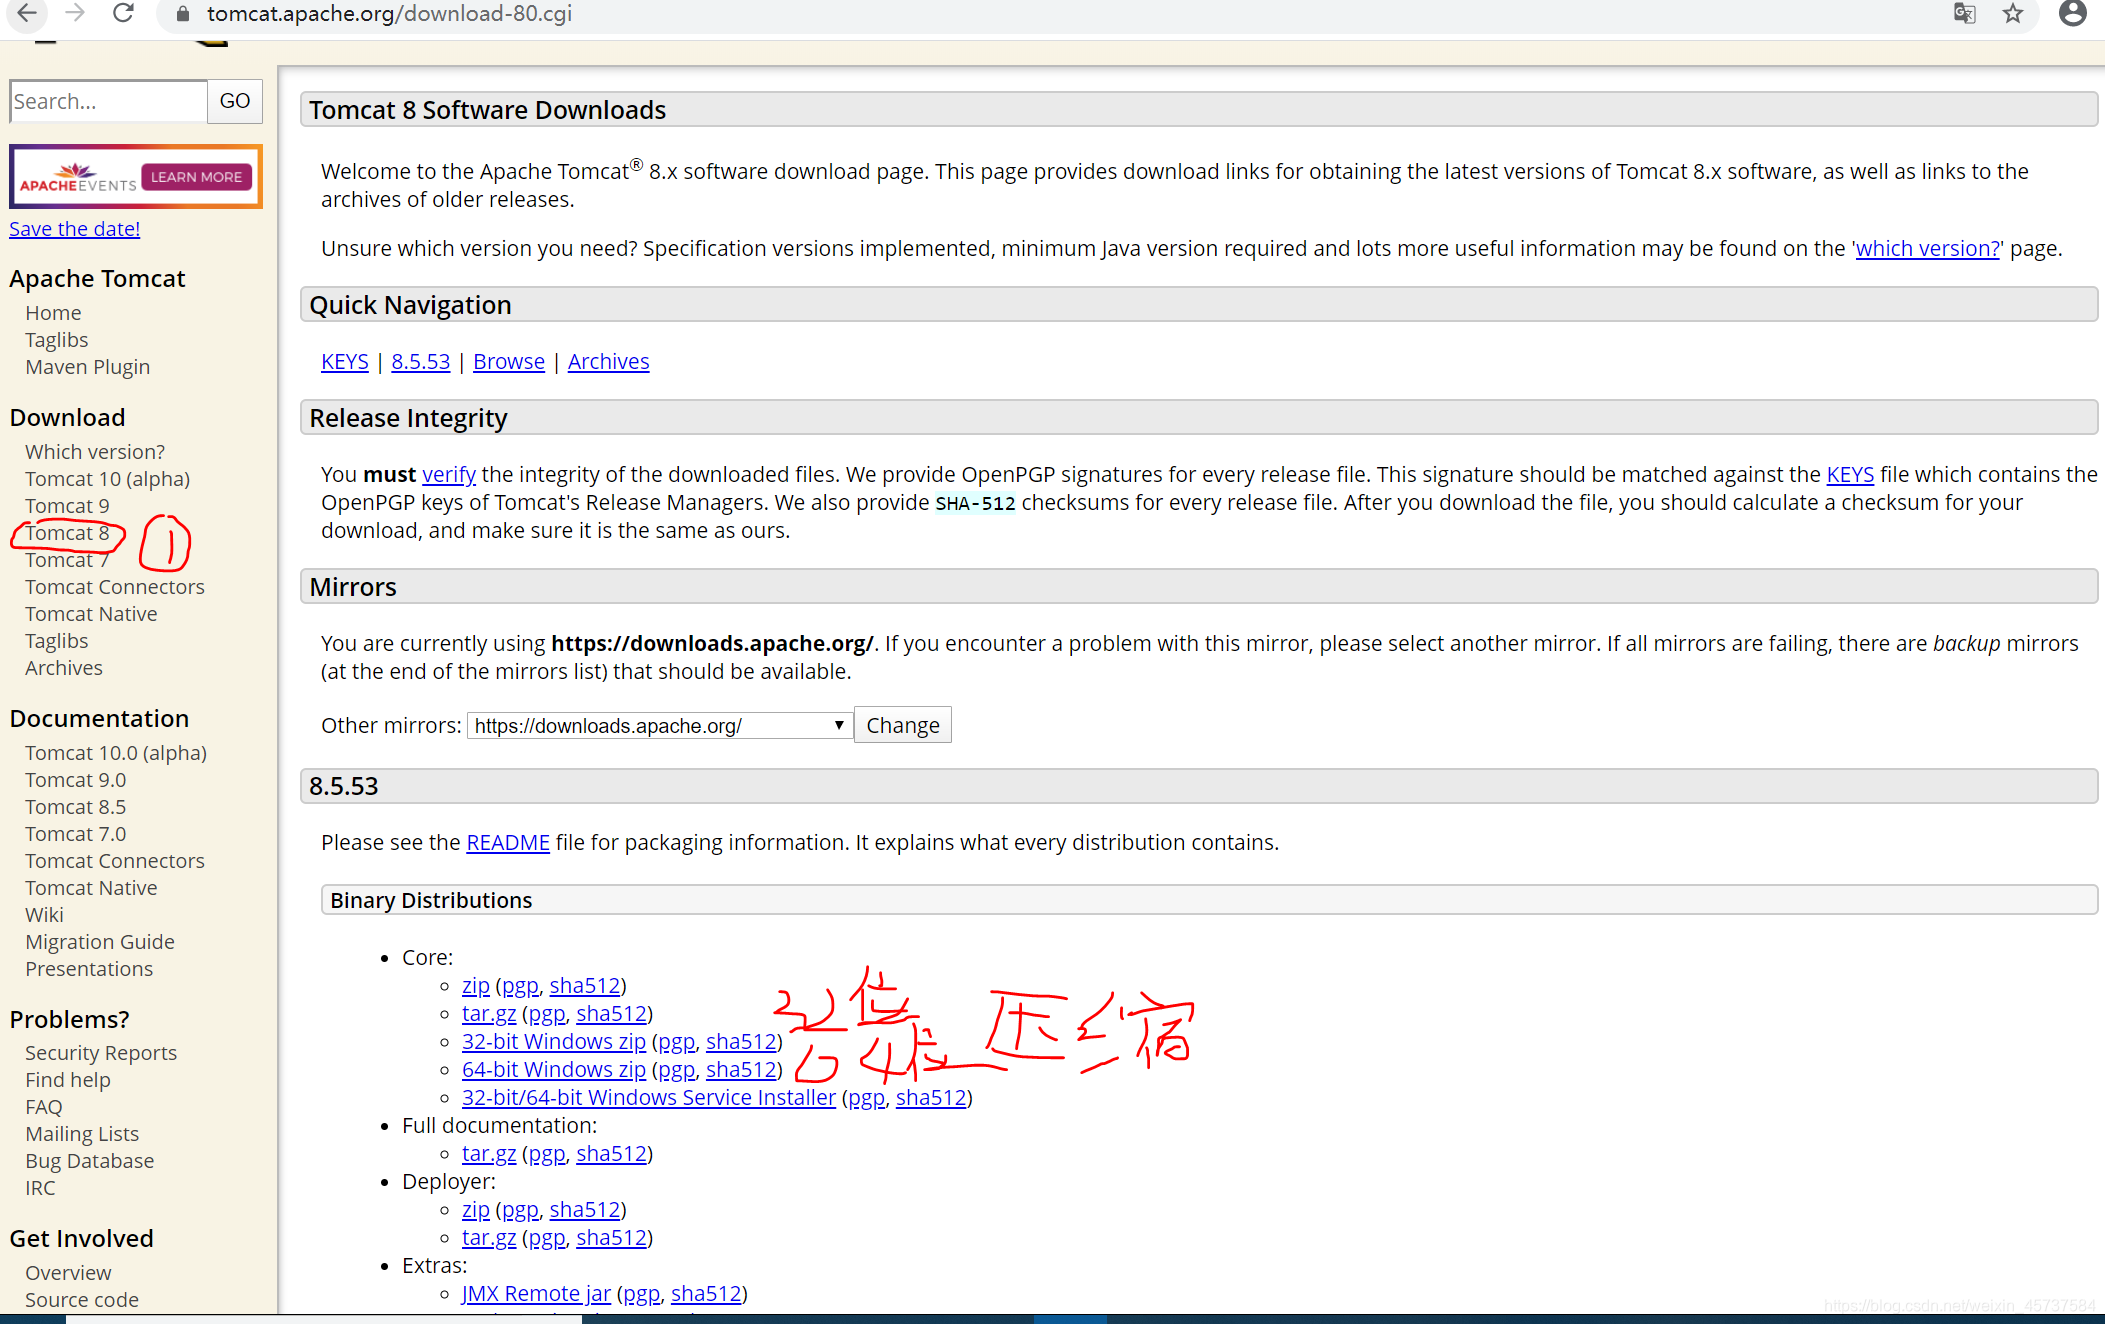The height and width of the screenshot is (1324, 2105).
Task: Open Which version? sidebar link
Action: pyautogui.click(x=95, y=452)
